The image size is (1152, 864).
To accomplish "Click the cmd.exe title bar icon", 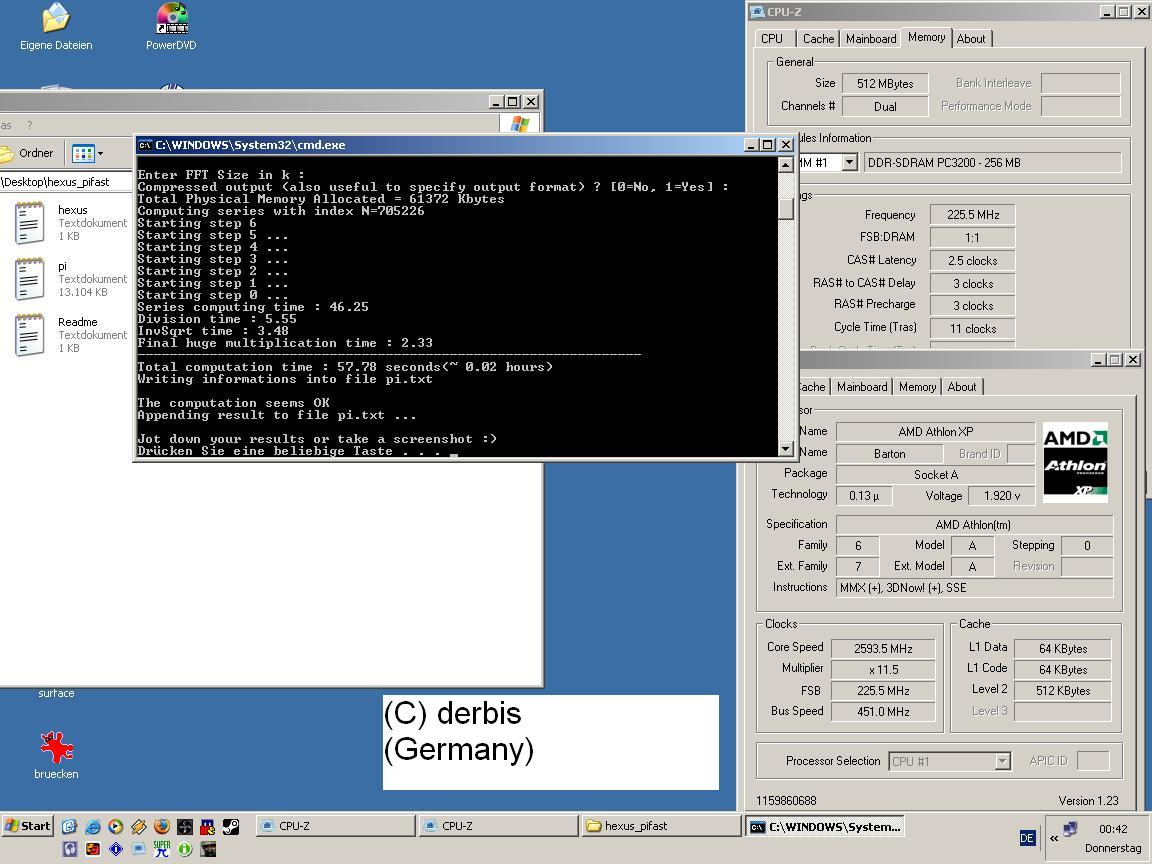I will point(145,145).
